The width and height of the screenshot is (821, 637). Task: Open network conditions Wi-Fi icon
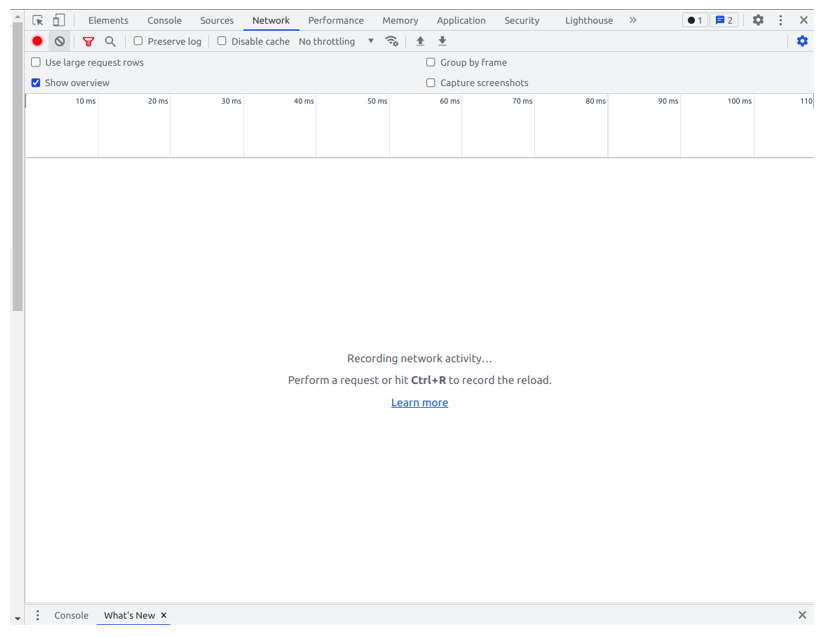pyautogui.click(x=392, y=41)
